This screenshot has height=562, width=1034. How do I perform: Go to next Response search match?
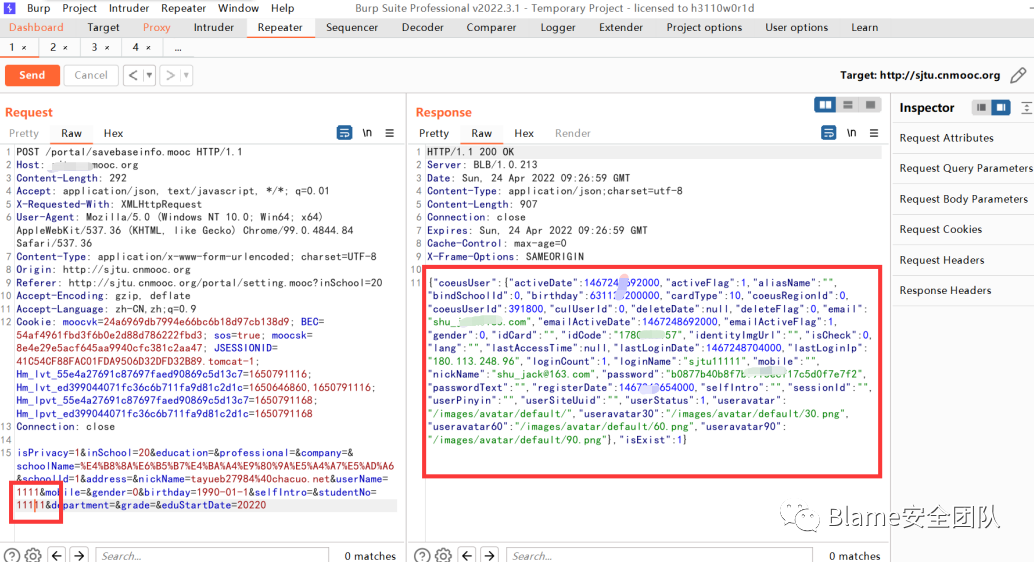coord(489,555)
